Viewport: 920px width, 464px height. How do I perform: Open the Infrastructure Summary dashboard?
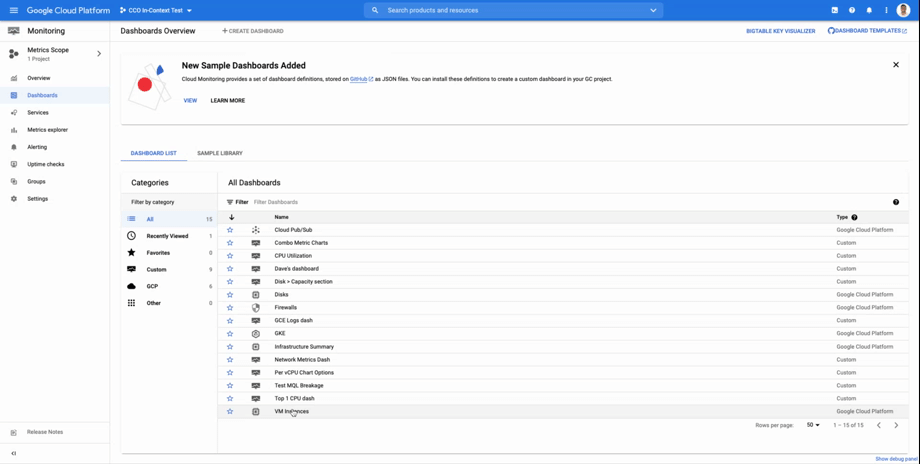[304, 347]
